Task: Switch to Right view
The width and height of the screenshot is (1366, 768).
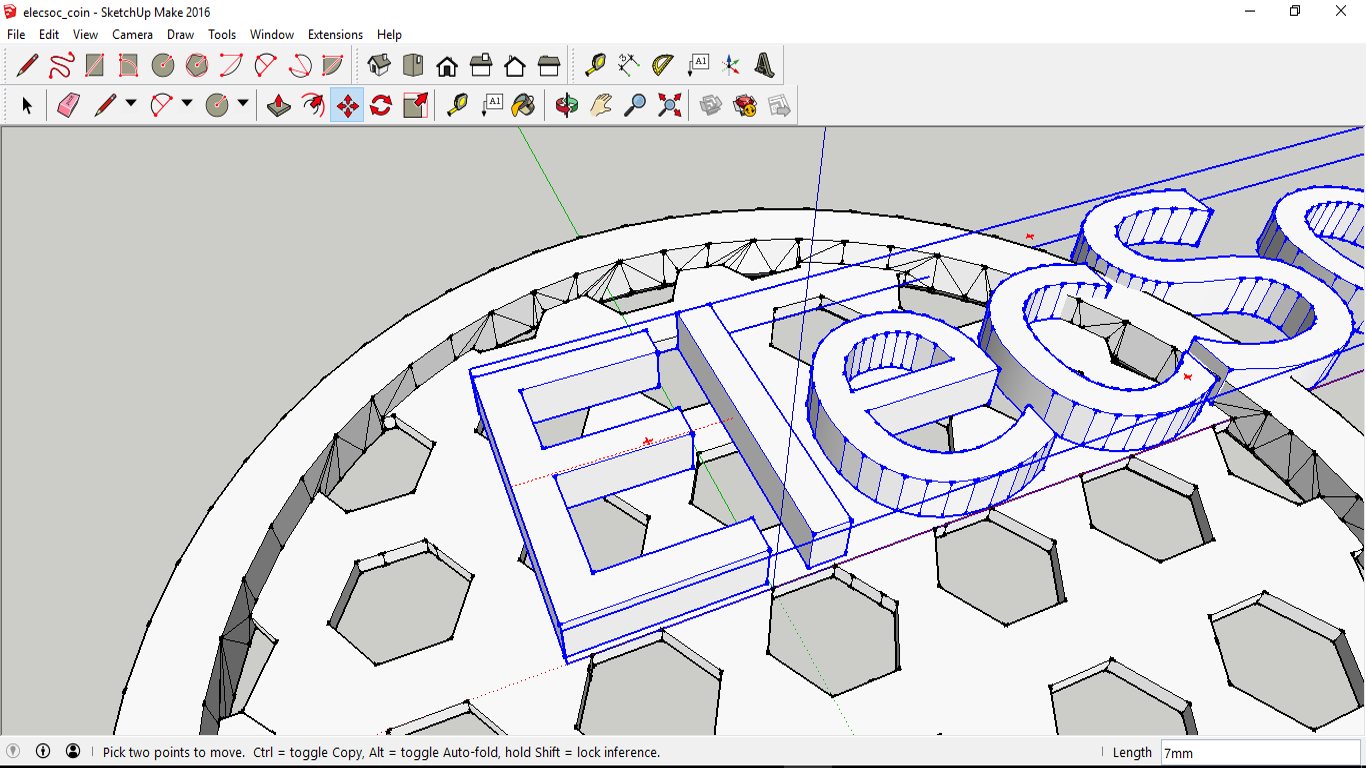Action: [x=481, y=66]
